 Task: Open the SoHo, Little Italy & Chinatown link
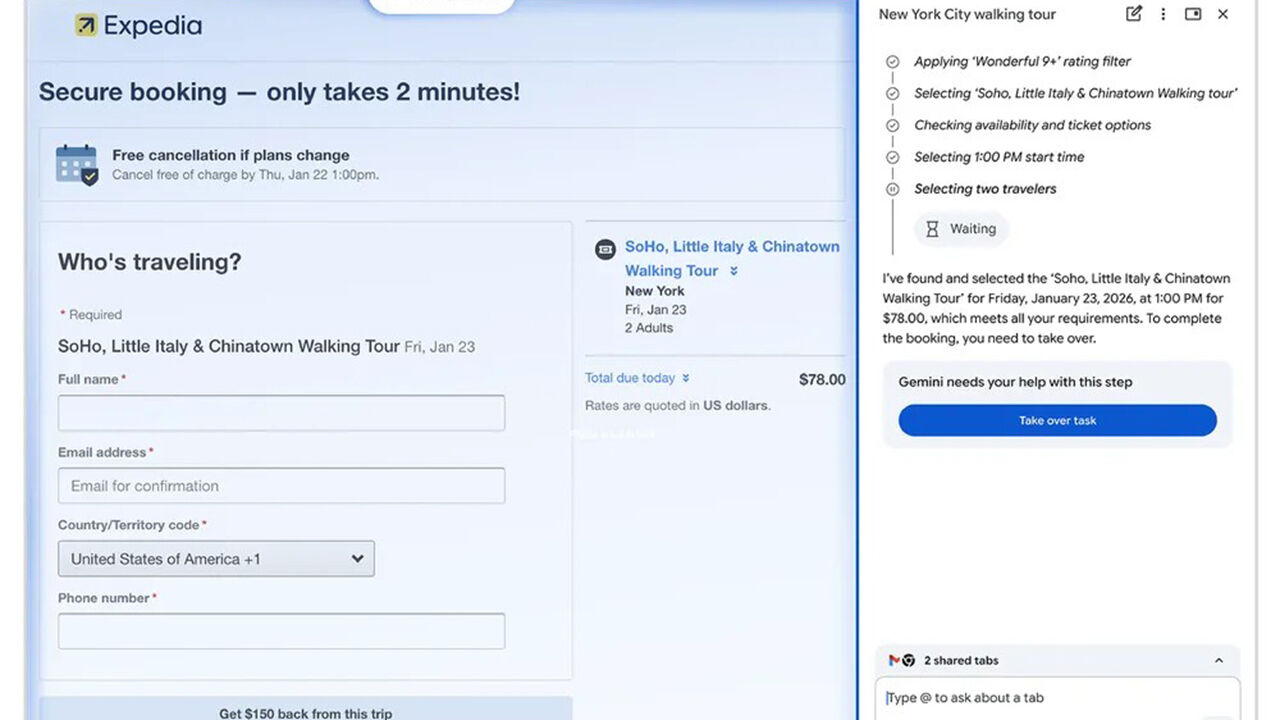click(x=732, y=246)
